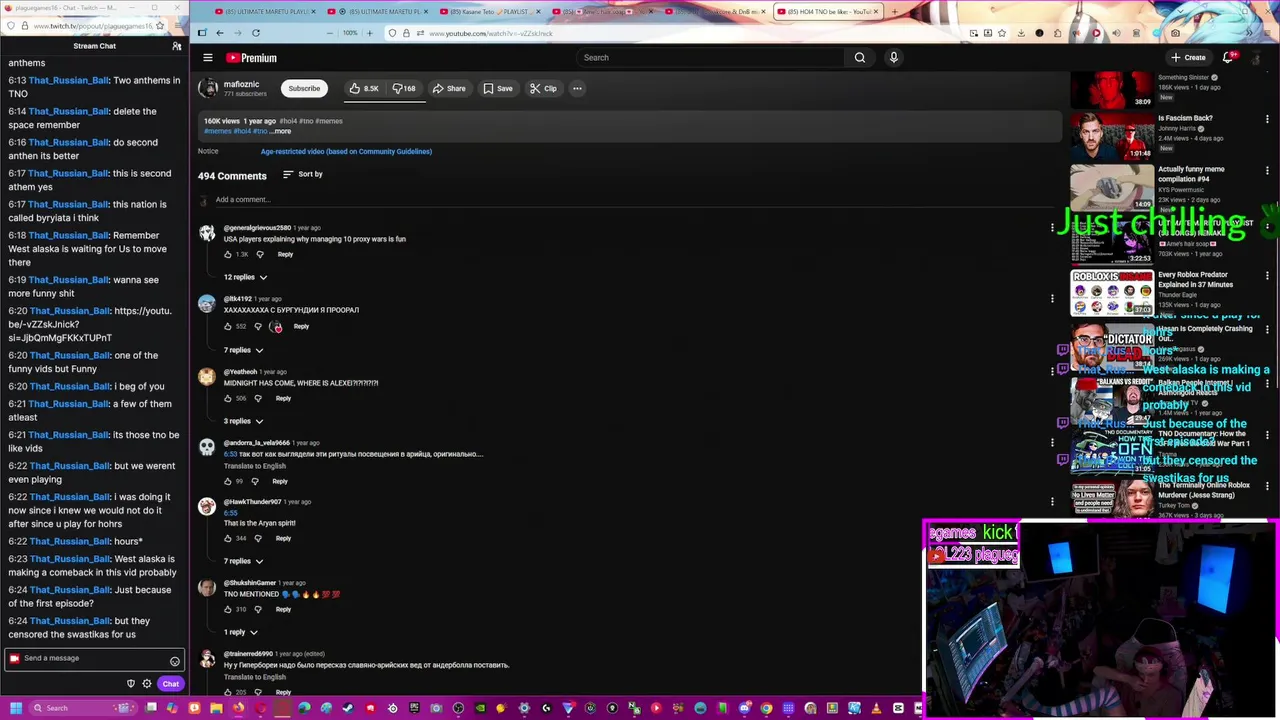Click the YouTube search magnifier button
The height and width of the screenshot is (720, 1280).
[x=859, y=58]
